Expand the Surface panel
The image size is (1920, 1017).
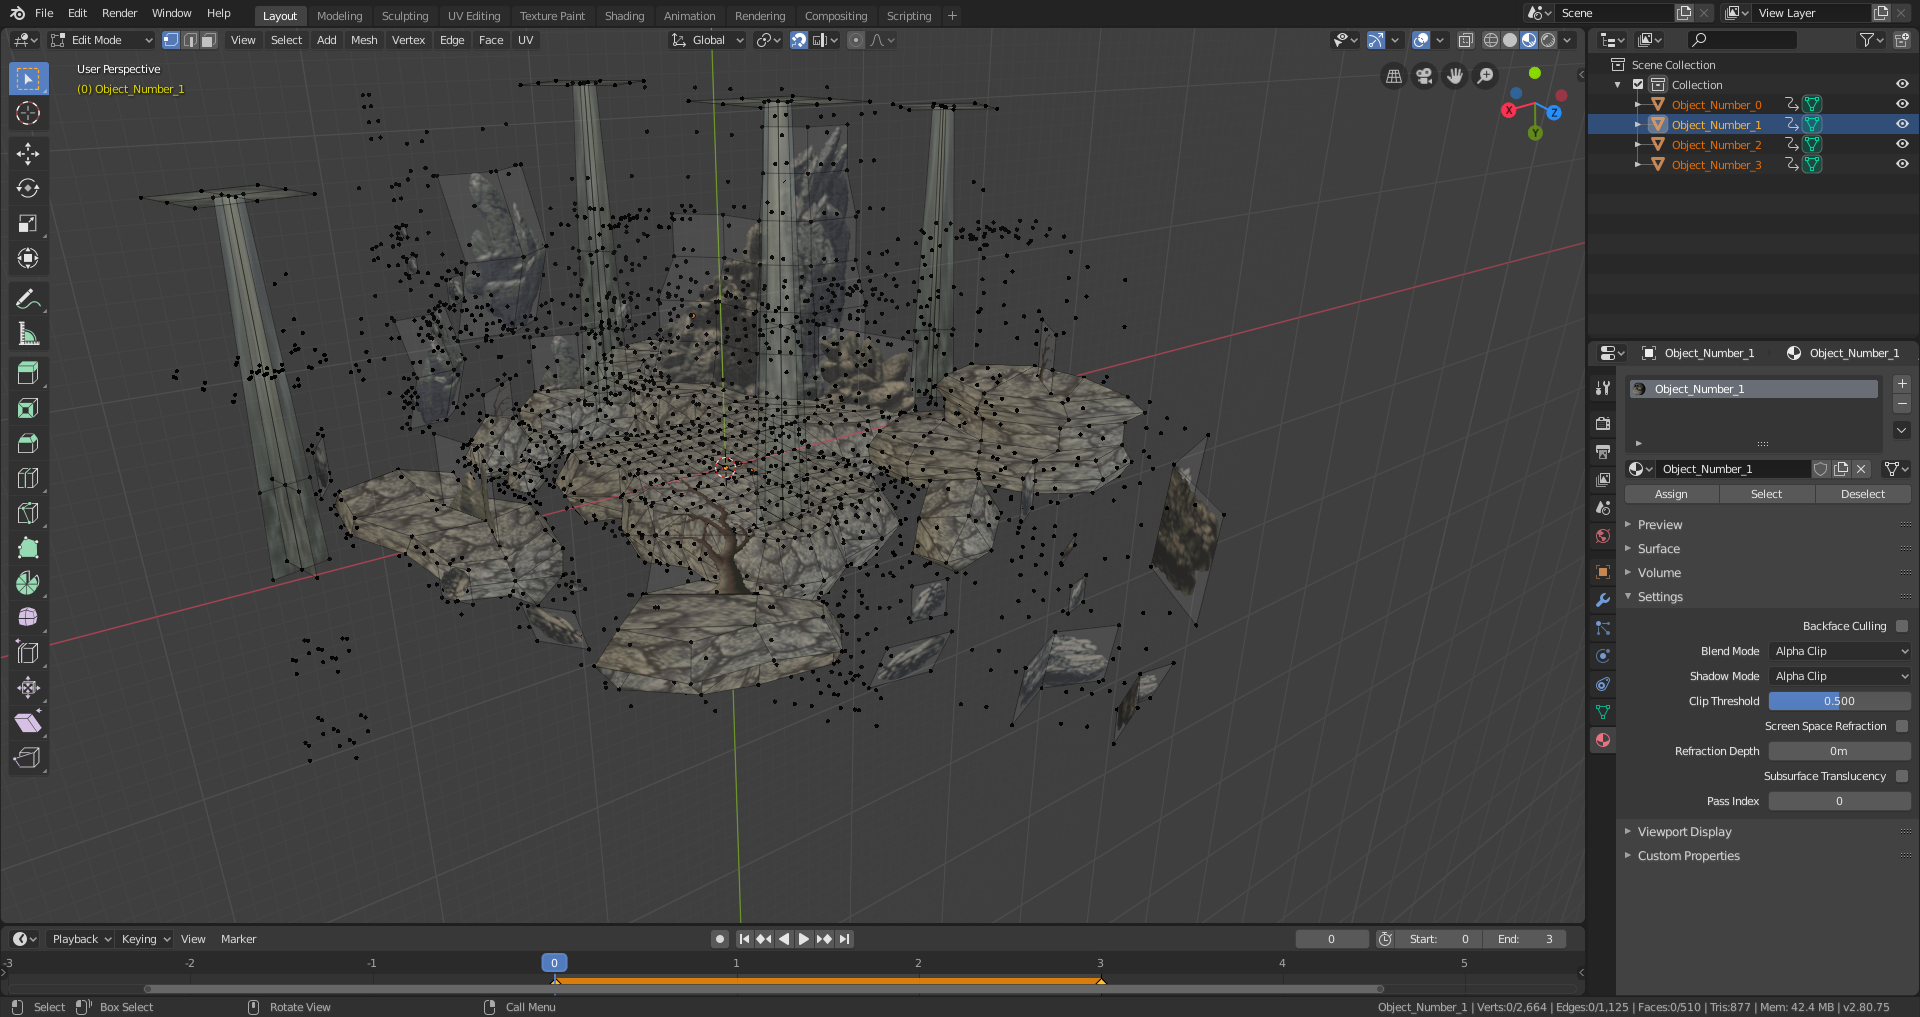click(1658, 549)
